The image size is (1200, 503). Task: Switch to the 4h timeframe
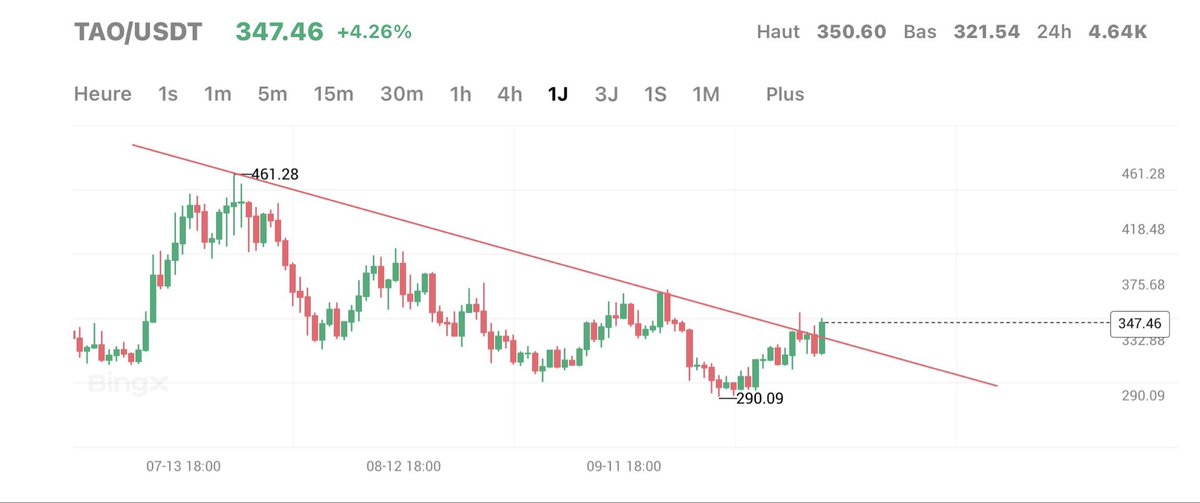510,94
